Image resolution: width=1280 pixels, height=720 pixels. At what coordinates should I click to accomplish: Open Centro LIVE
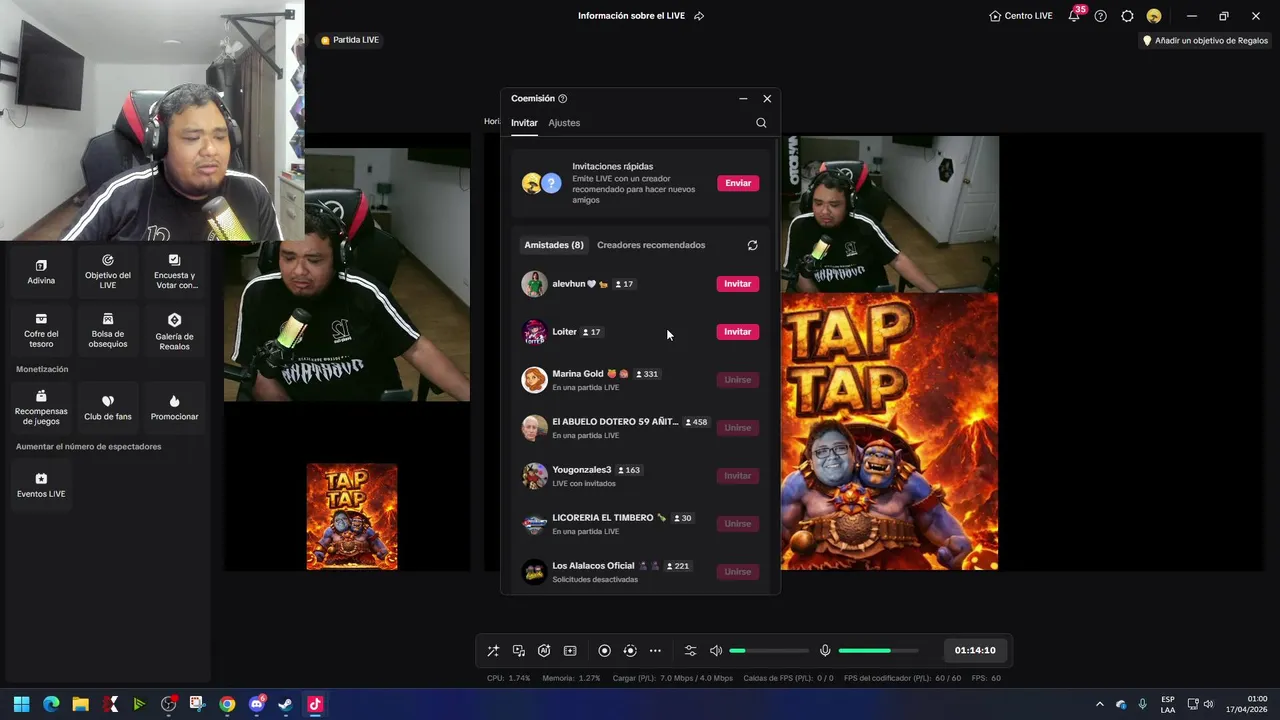coord(1020,16)
